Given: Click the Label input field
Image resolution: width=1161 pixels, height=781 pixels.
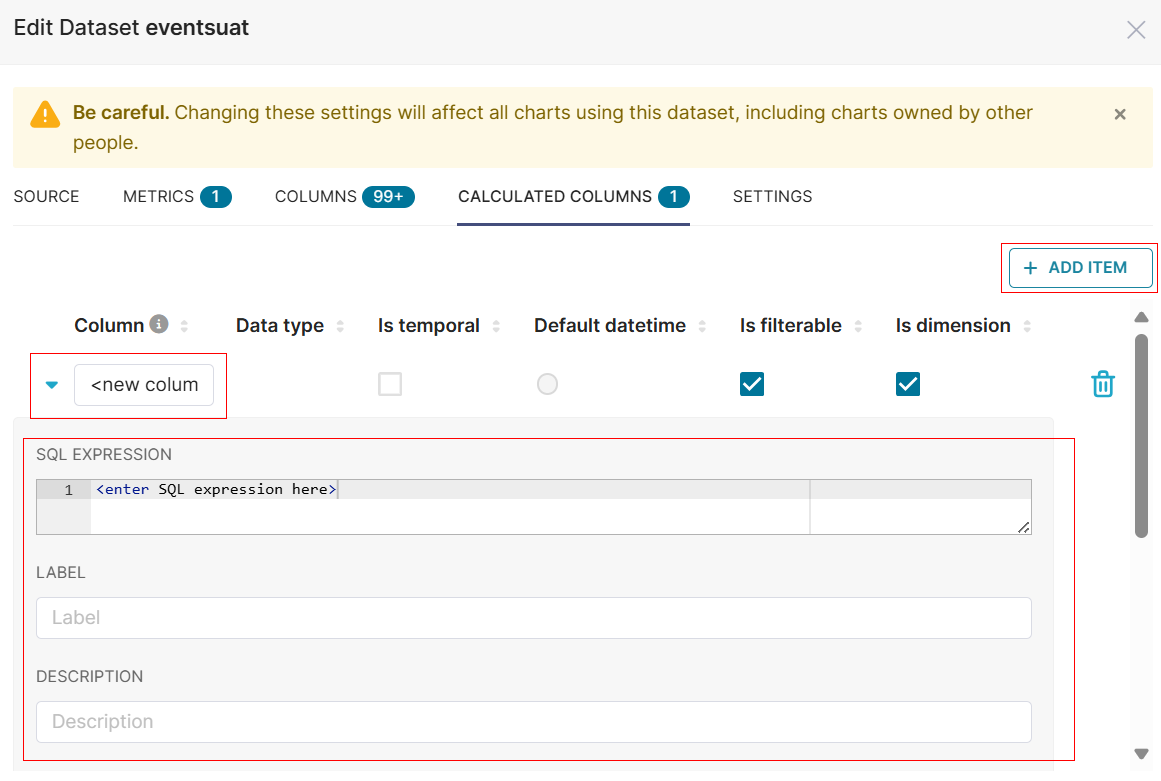Looking at the screenshot, I should coord(533,618).
